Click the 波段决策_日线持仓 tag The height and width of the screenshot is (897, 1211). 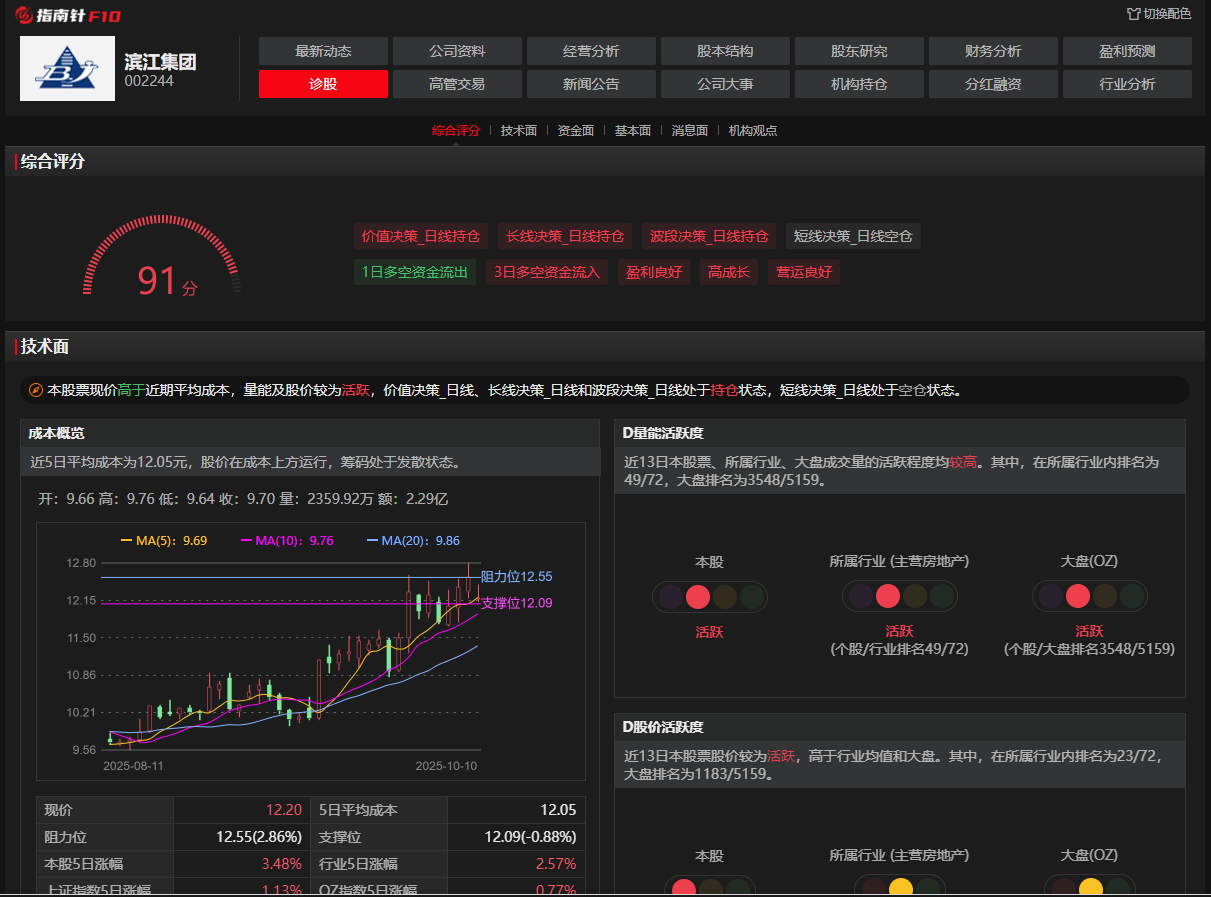[709, 236]
